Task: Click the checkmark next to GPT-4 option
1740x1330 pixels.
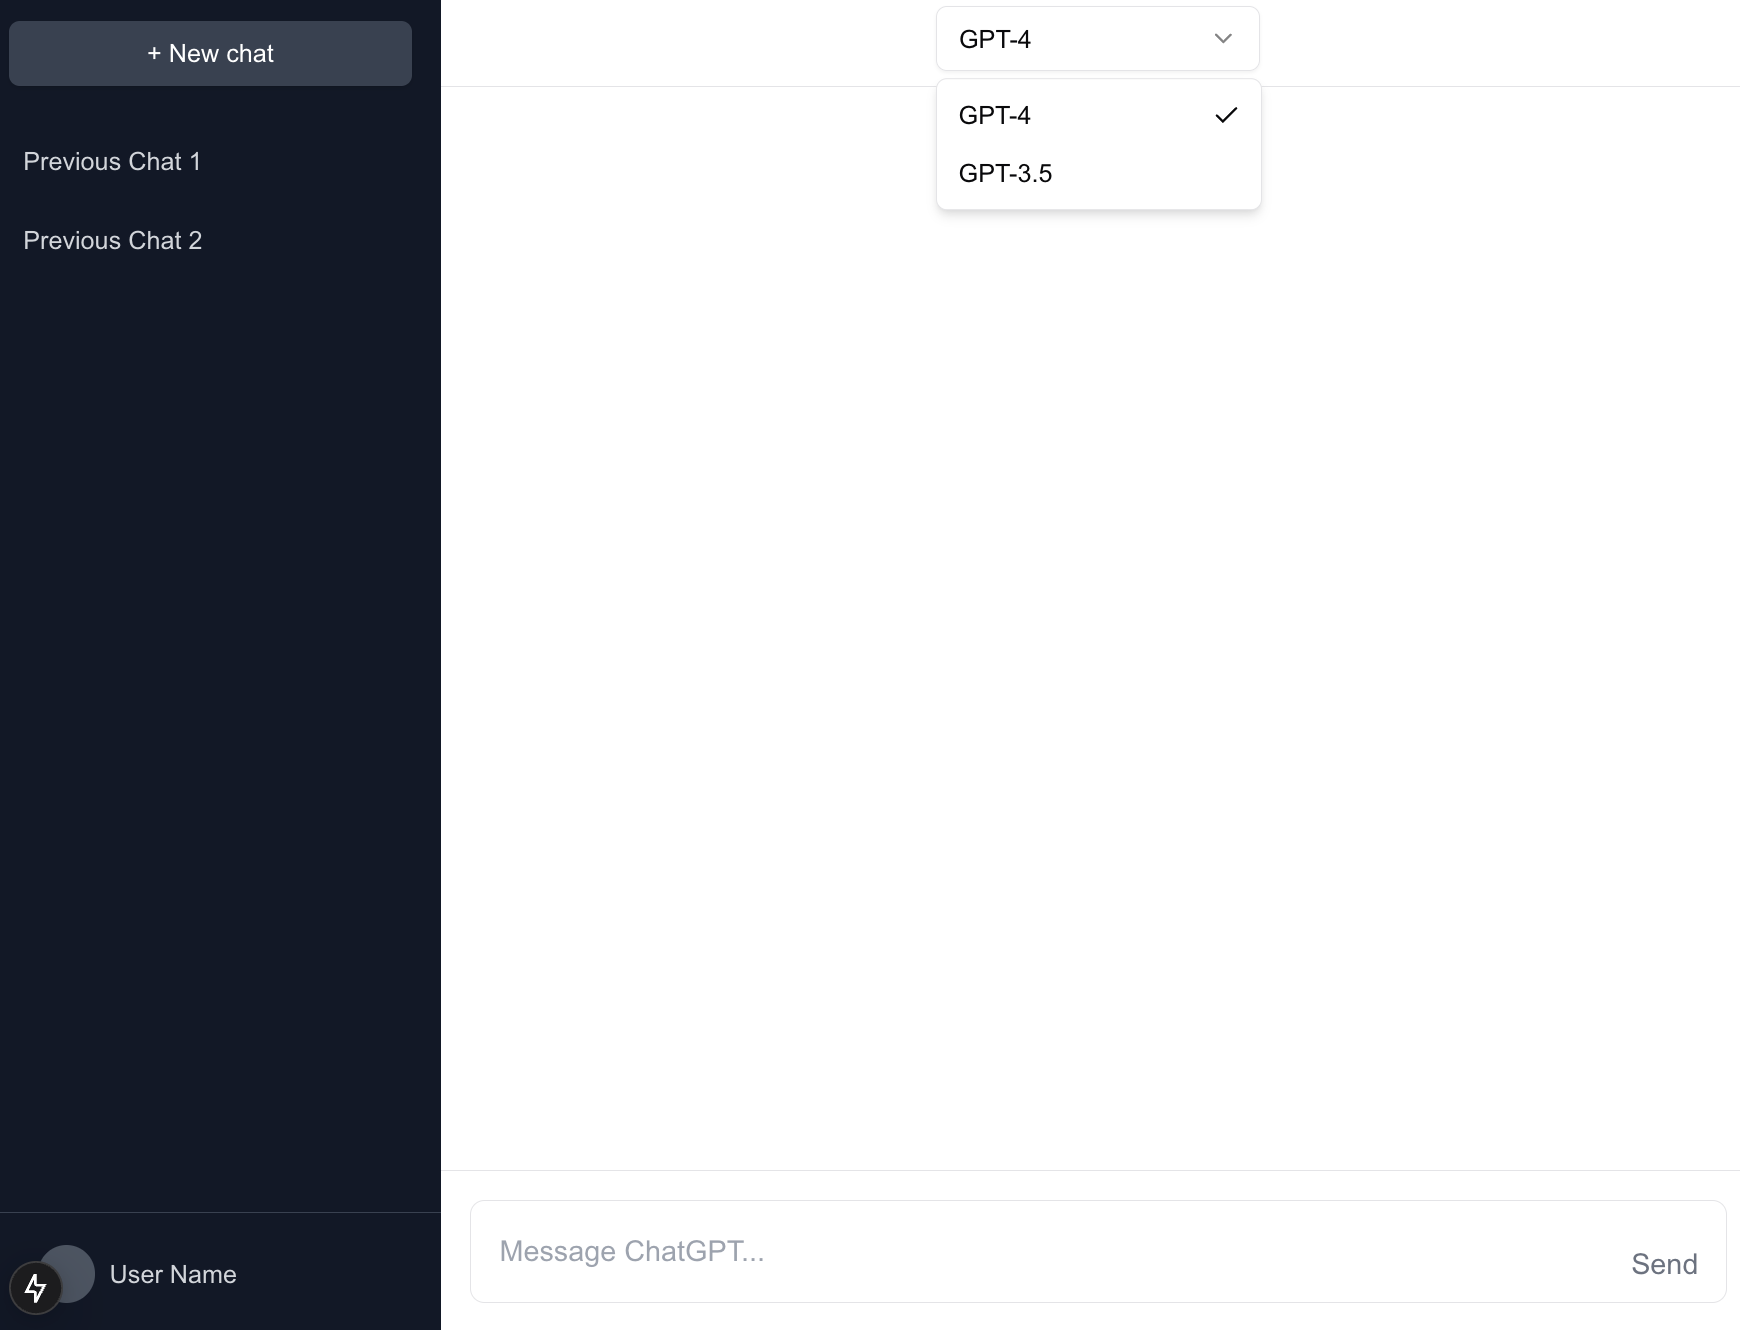Action: coord(1226,115)
